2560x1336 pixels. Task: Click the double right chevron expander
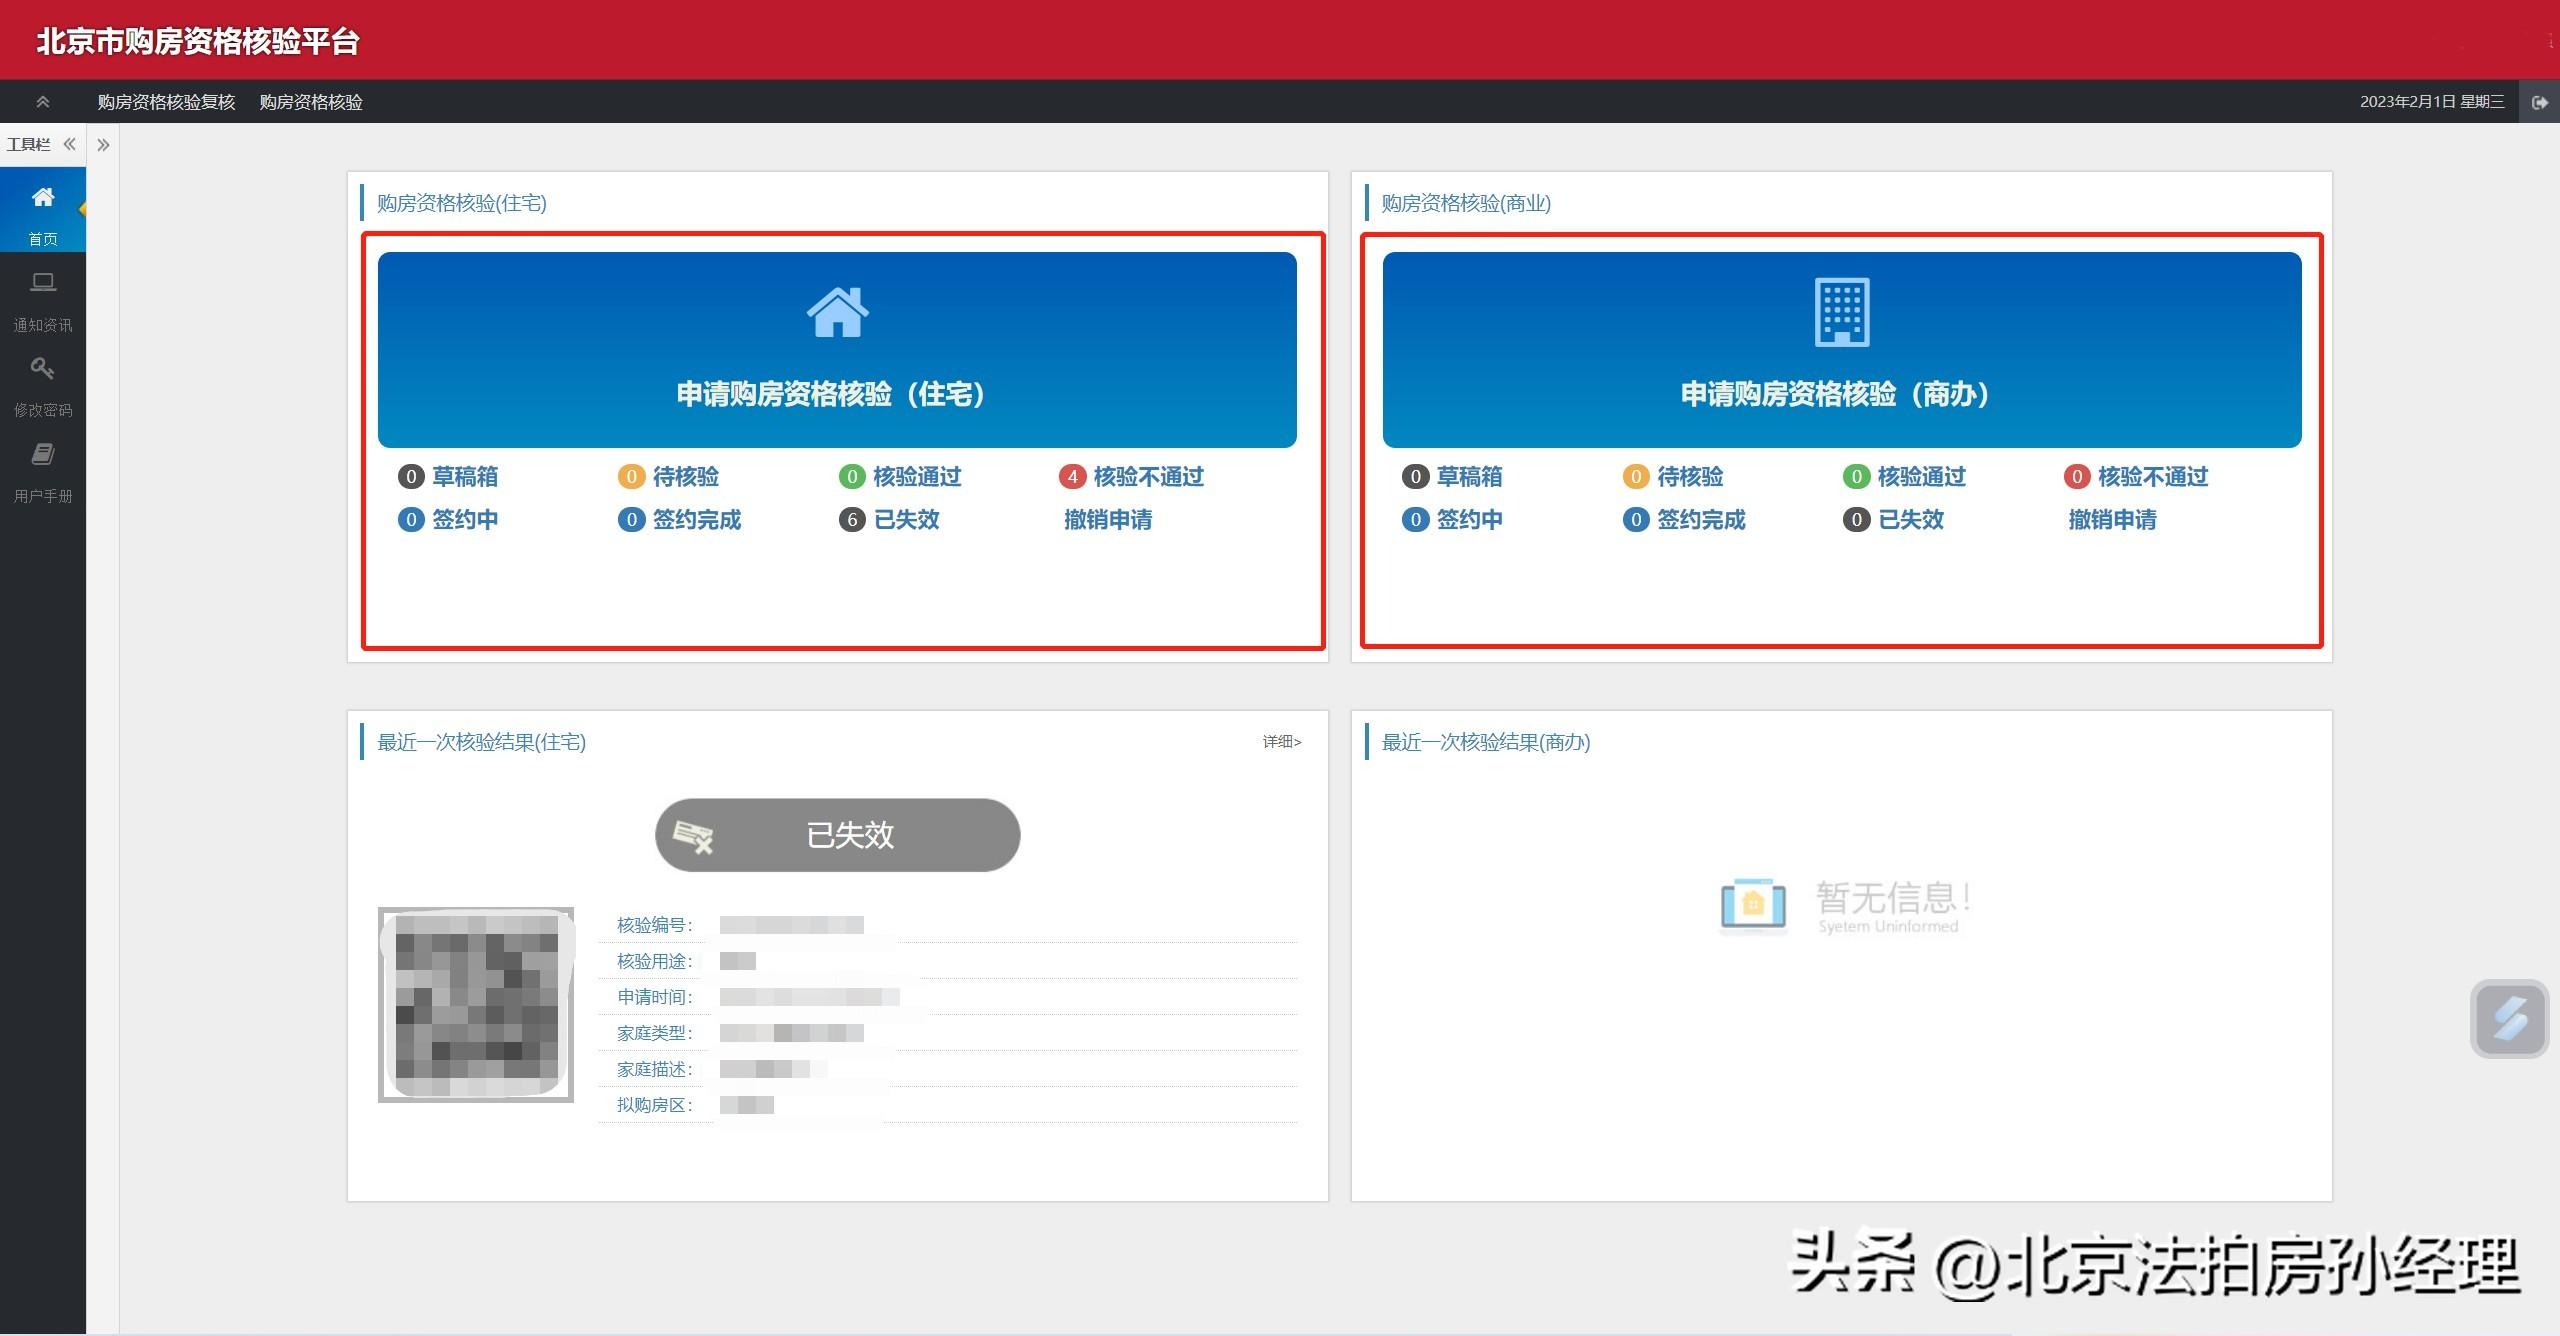point(103,145)
